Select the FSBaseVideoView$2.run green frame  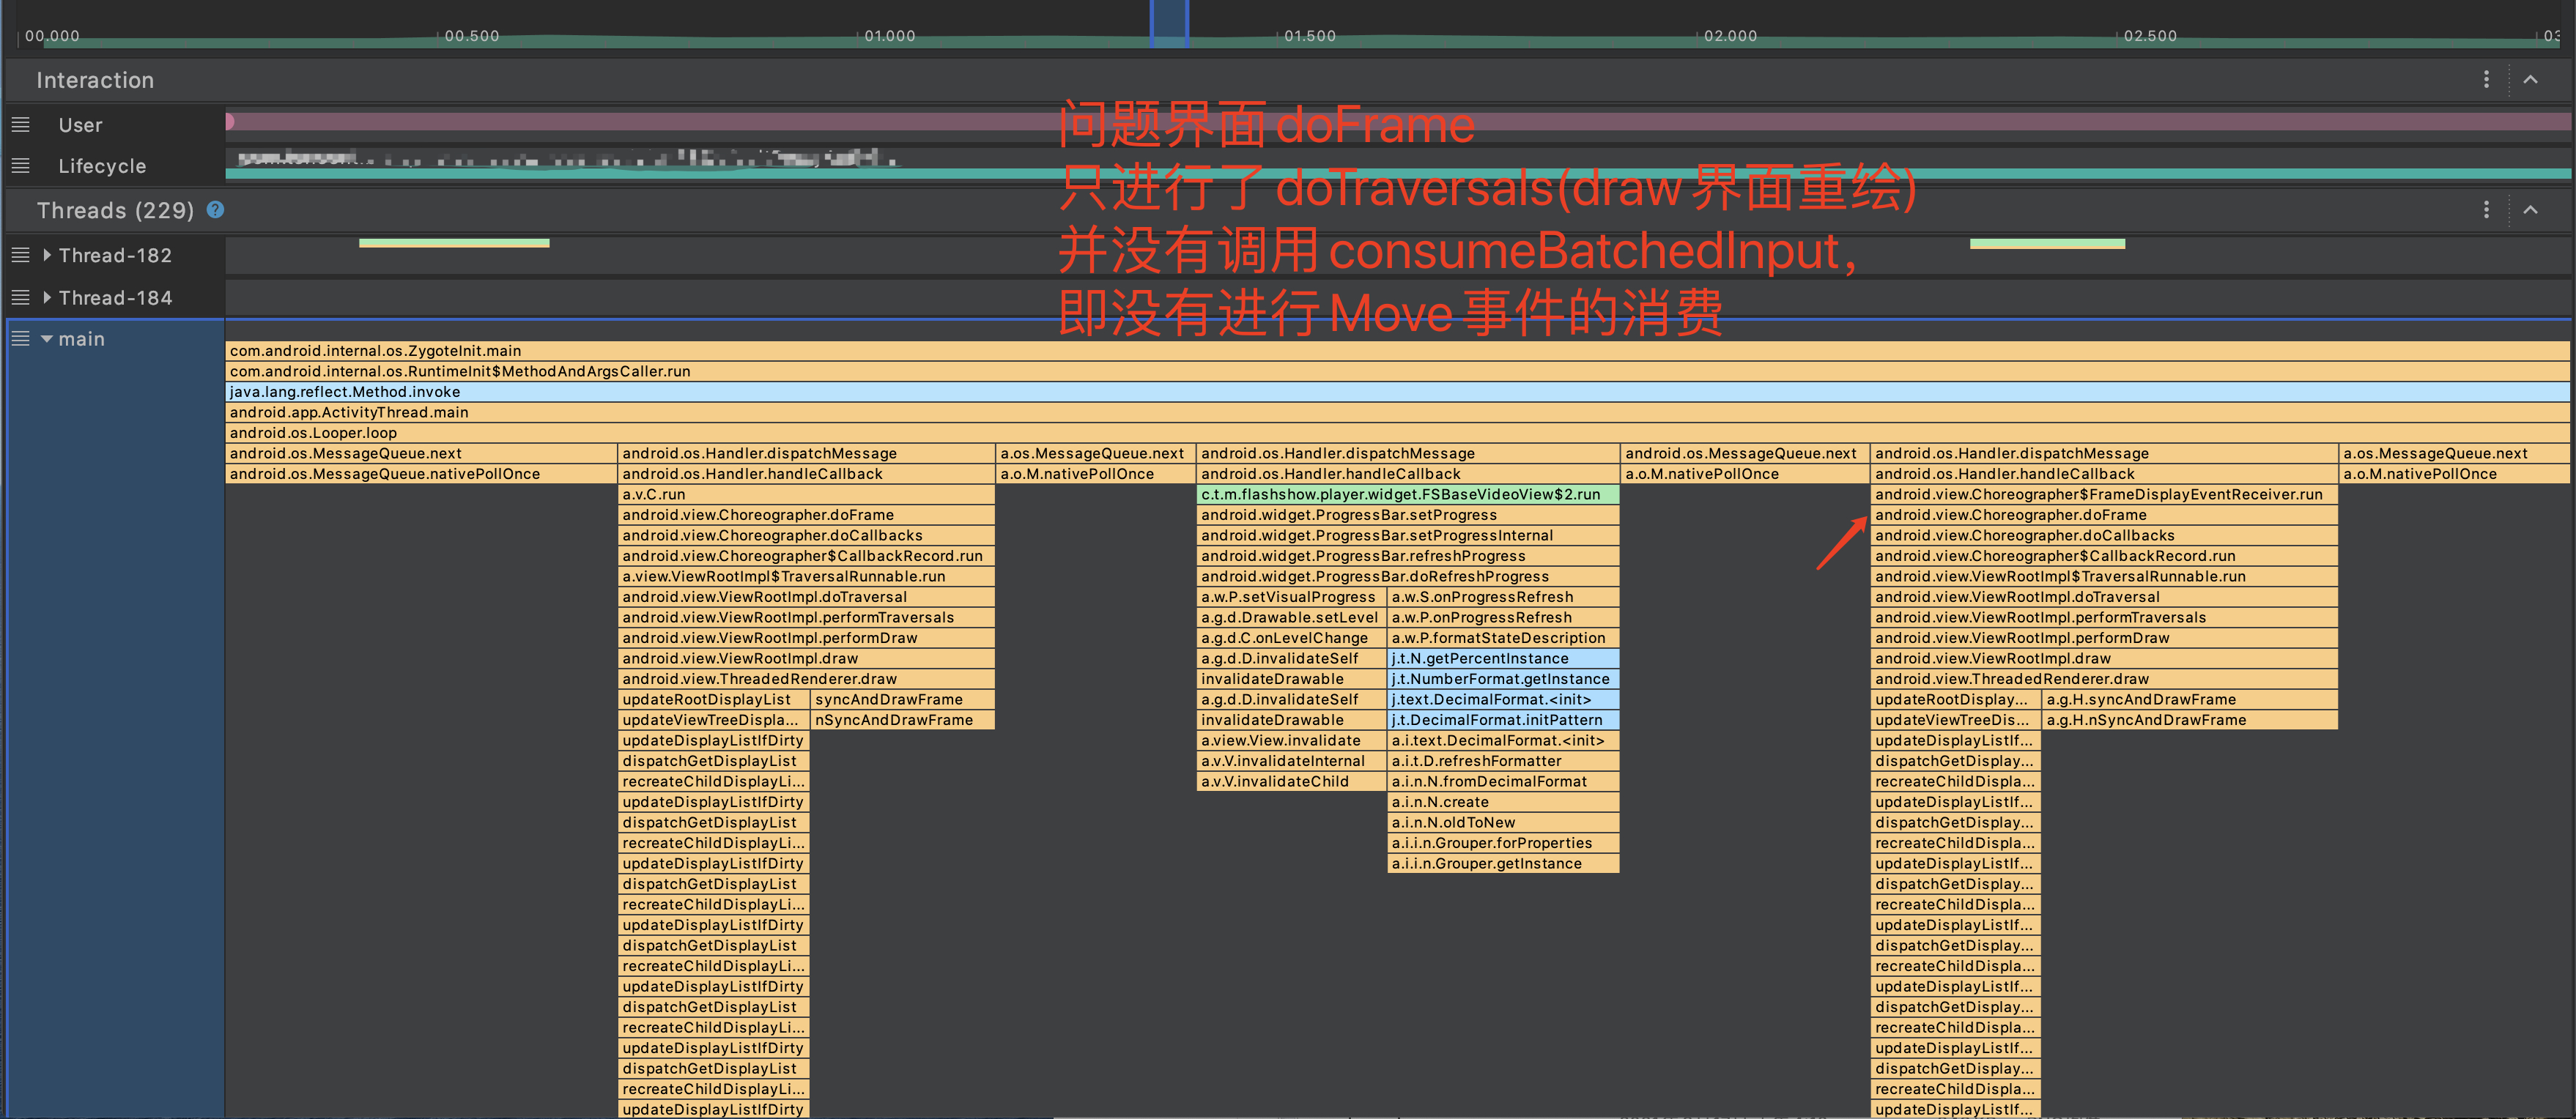(x=1400, y=494)
